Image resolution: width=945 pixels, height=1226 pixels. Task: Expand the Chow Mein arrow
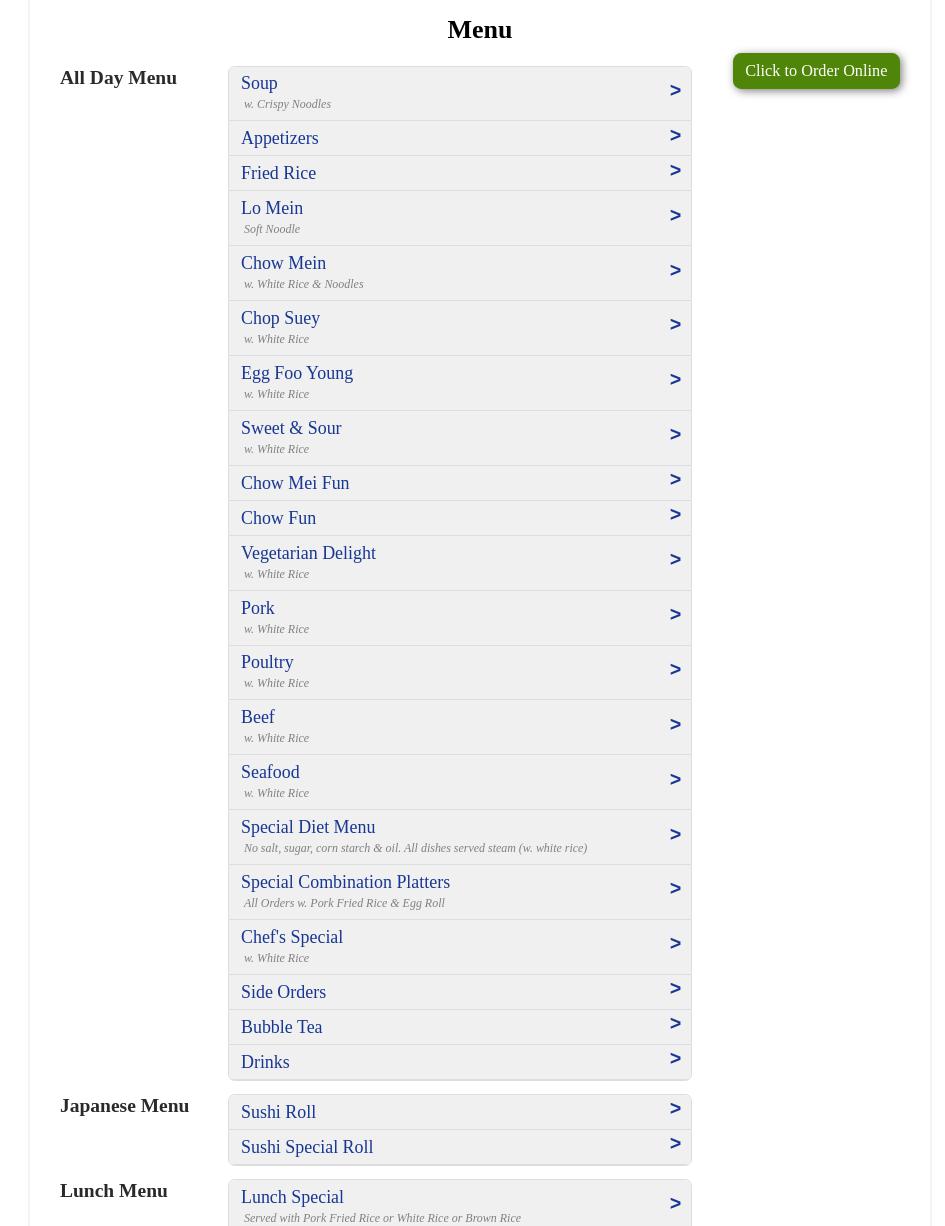(x=675, y=271)
